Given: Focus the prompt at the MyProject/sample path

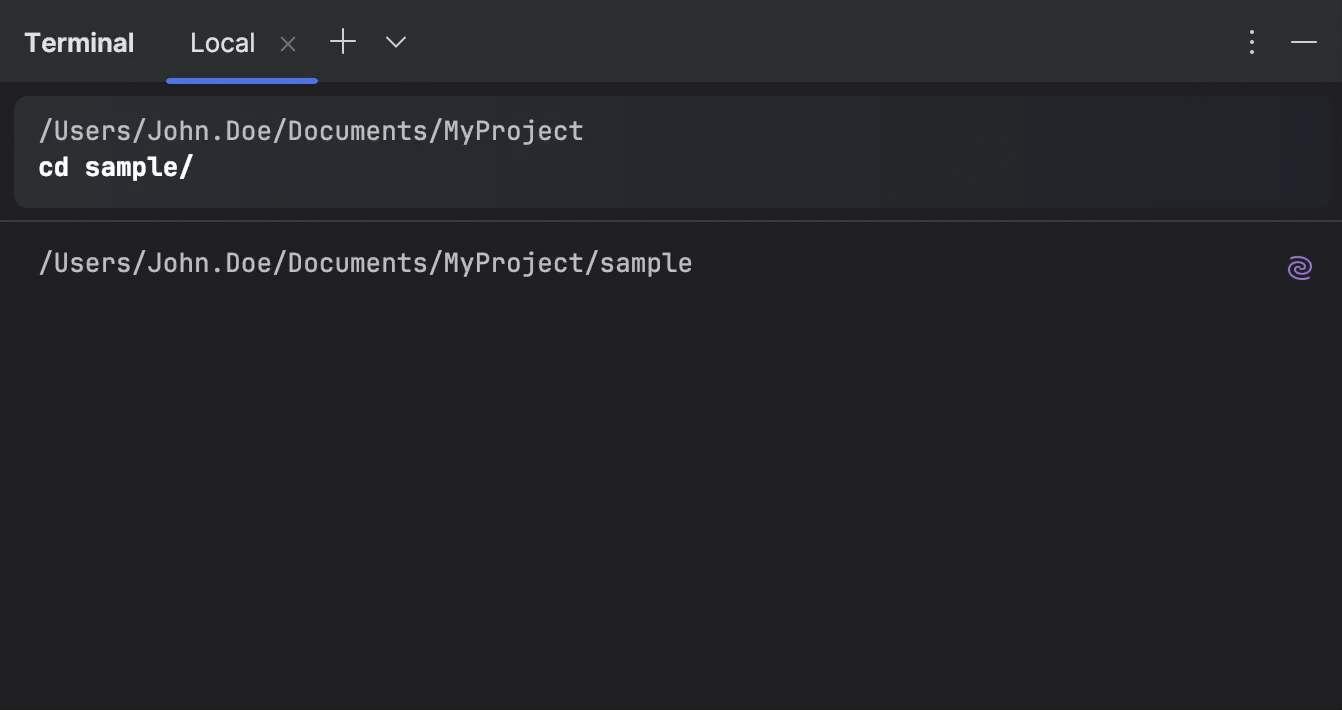Looking at the screenshot, I should pos(365,263).
